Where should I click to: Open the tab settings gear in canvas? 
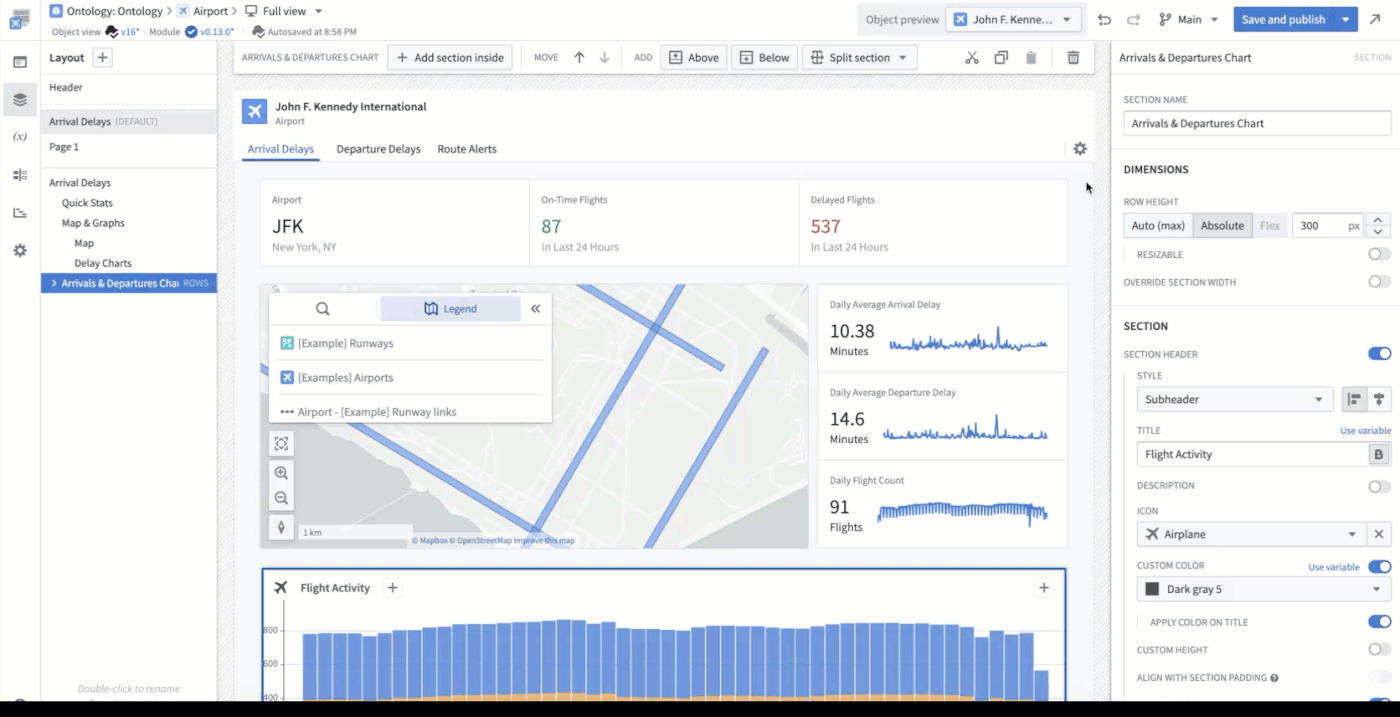1080,149
